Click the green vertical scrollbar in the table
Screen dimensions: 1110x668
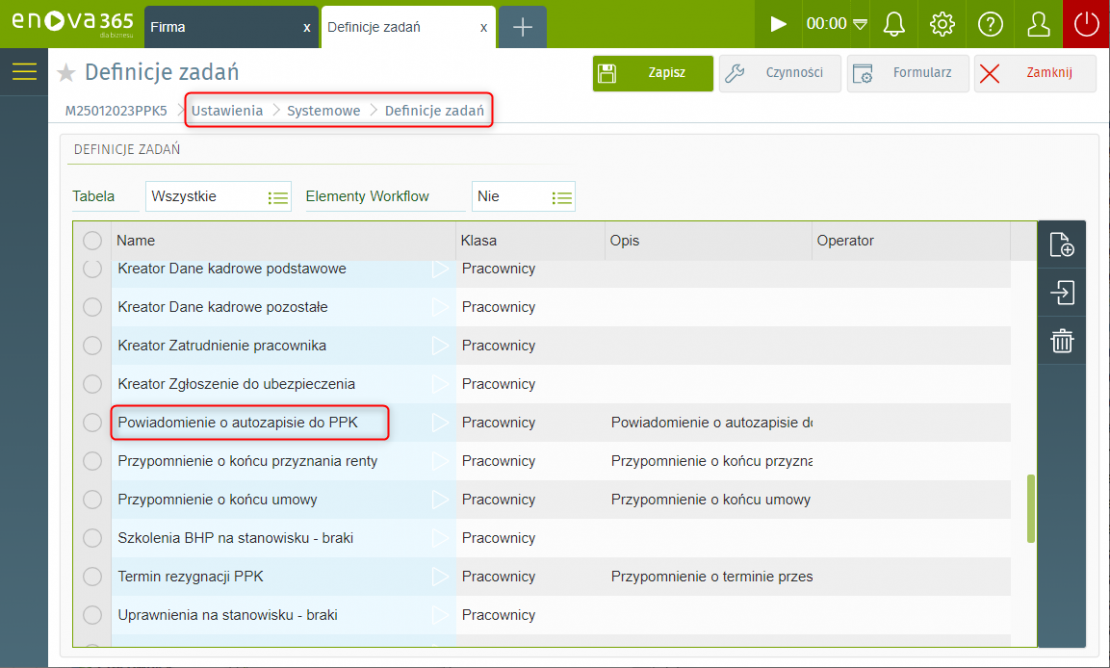pyautogui.click(x=1031, y=509)
